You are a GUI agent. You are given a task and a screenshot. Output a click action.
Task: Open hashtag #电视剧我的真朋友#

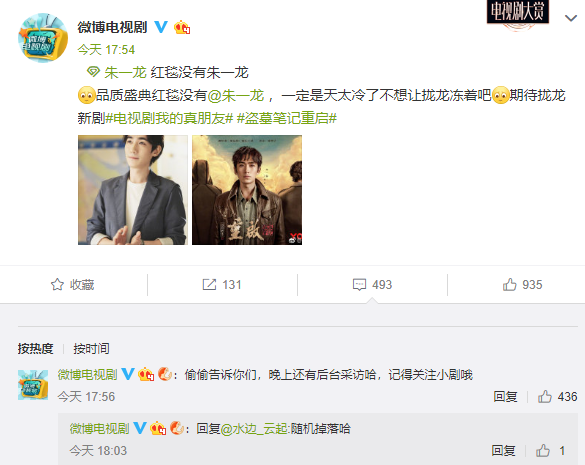(169, 118)
